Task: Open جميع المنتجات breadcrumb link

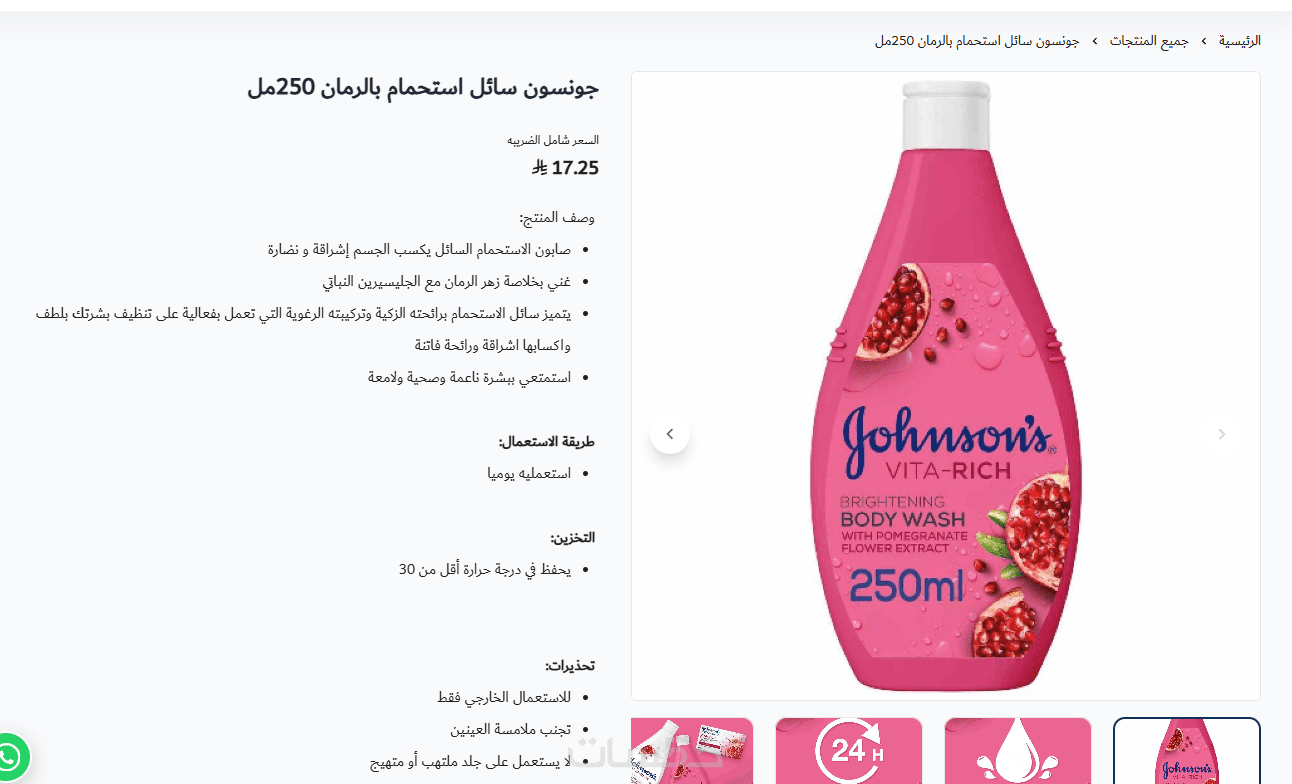Action: point(1149,41)
